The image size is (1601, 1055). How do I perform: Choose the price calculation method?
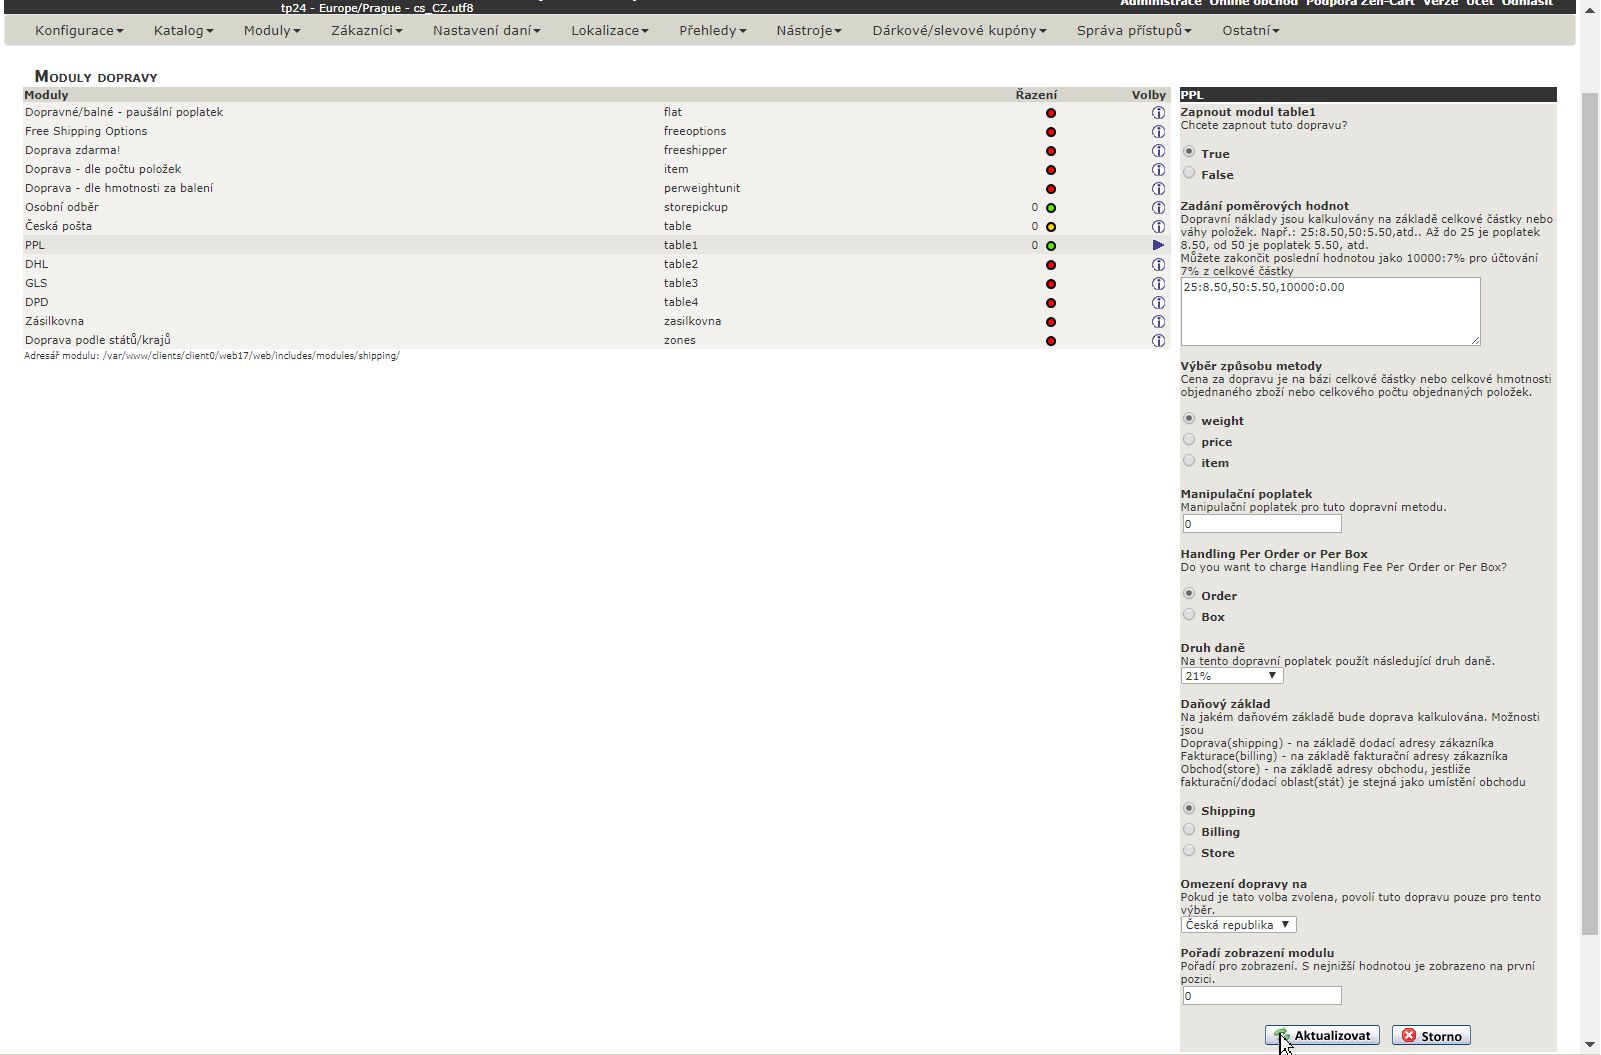pyautogui.click(x=1189, y=440)
